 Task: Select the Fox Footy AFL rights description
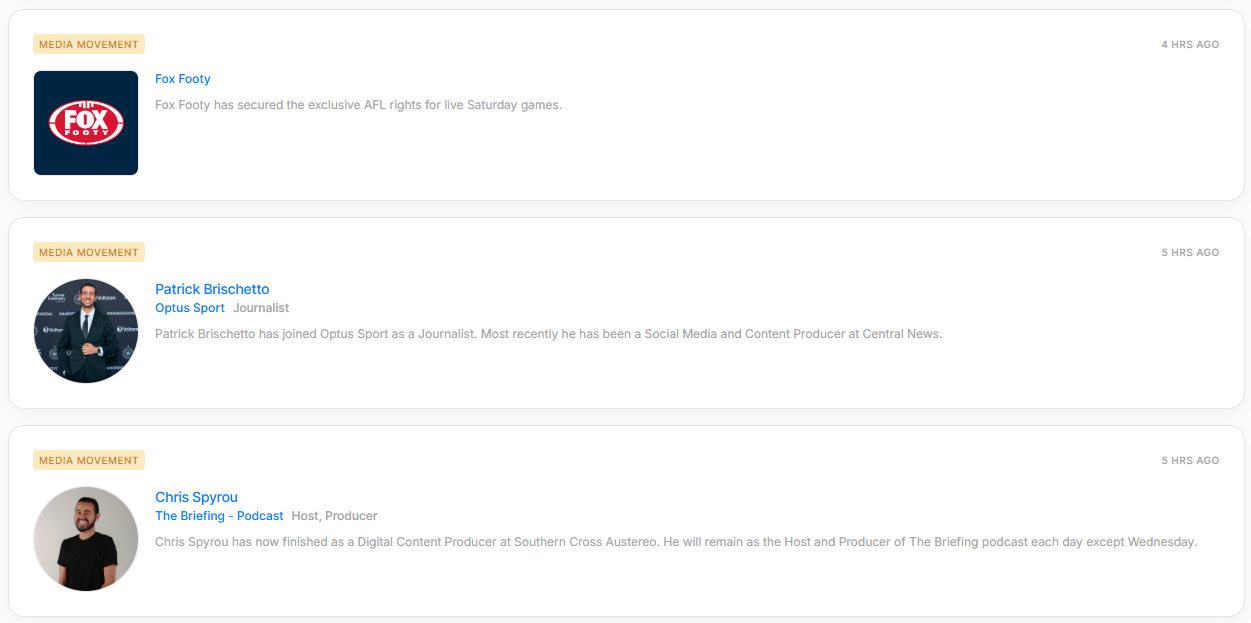[358, 105]
